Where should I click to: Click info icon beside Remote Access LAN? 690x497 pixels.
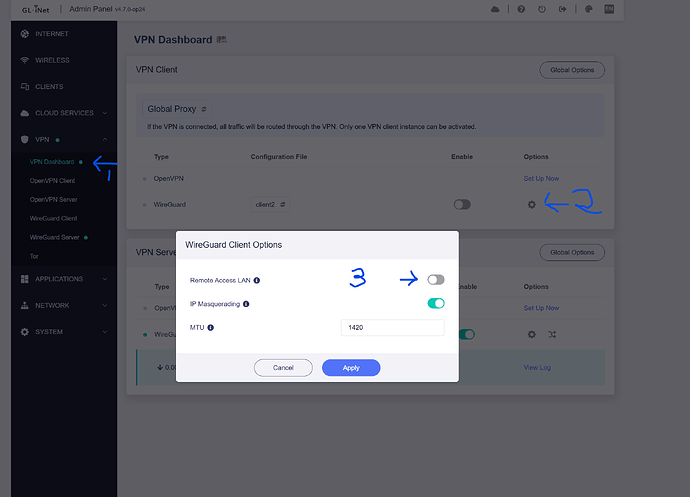point(257,281)
